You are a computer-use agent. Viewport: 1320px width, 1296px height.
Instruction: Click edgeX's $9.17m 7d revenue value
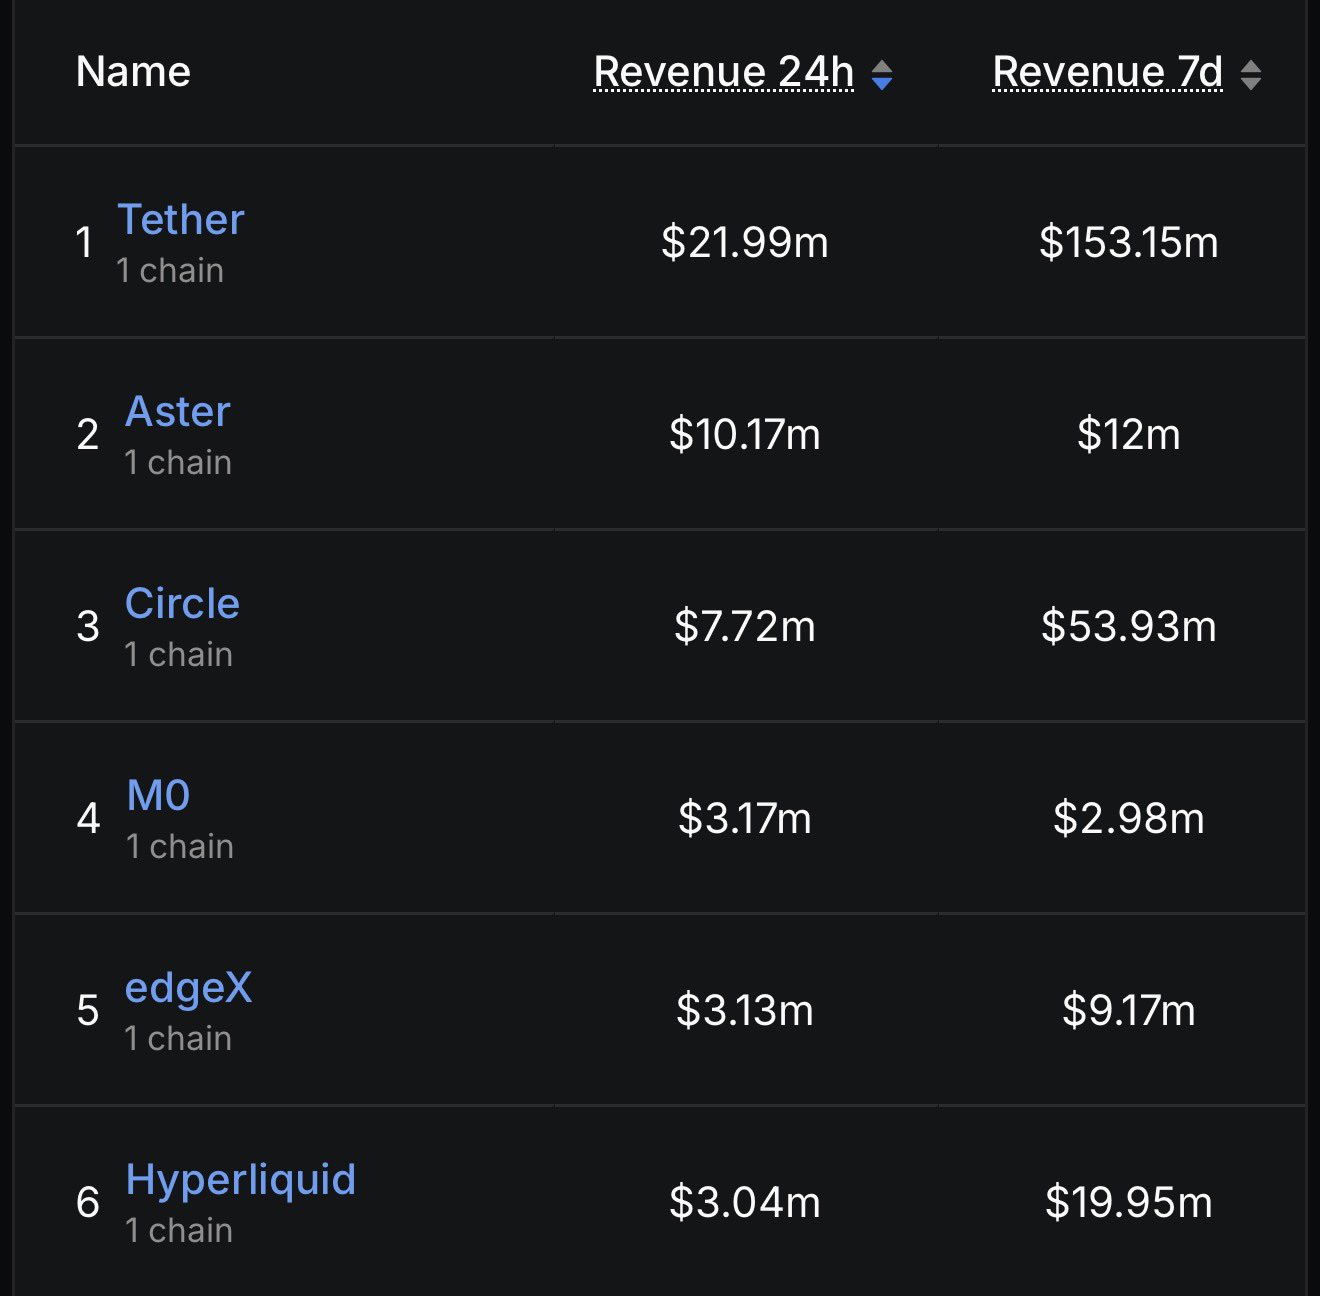point(1128,1010)
